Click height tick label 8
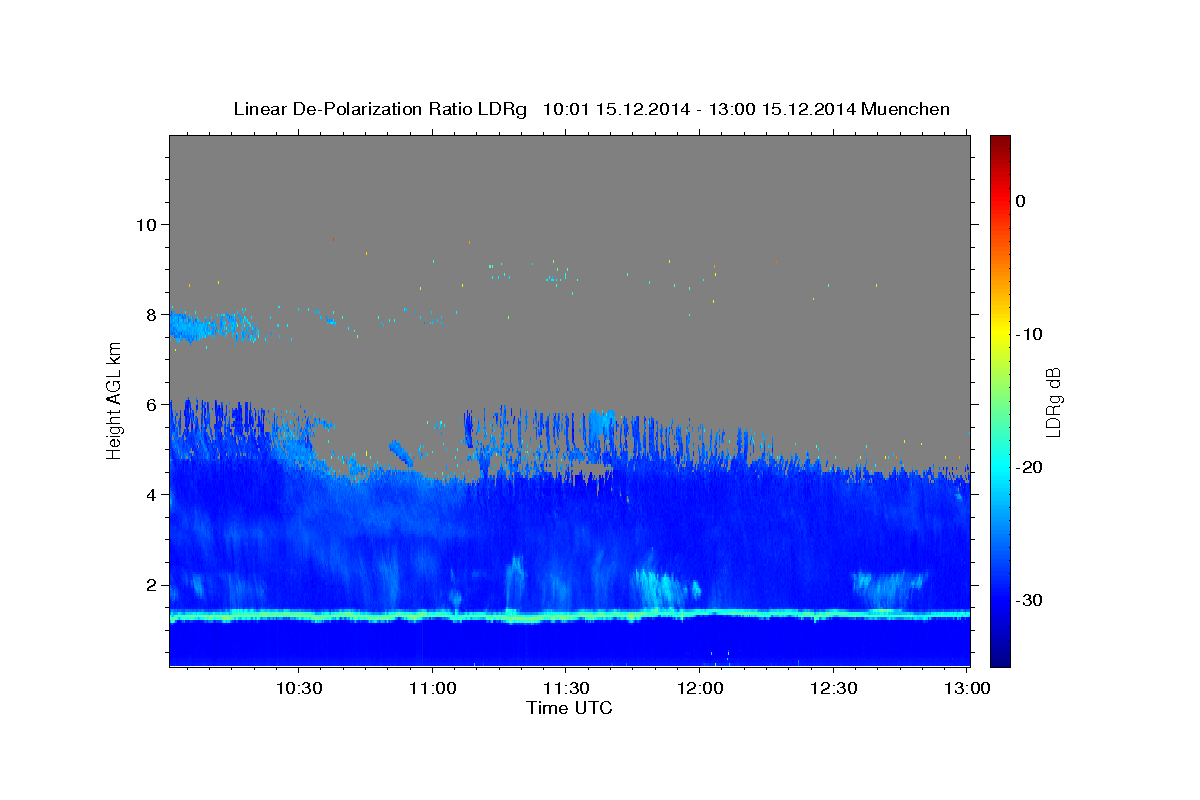The height and width of the screenshot is (800, 1200). click(153, 314)
